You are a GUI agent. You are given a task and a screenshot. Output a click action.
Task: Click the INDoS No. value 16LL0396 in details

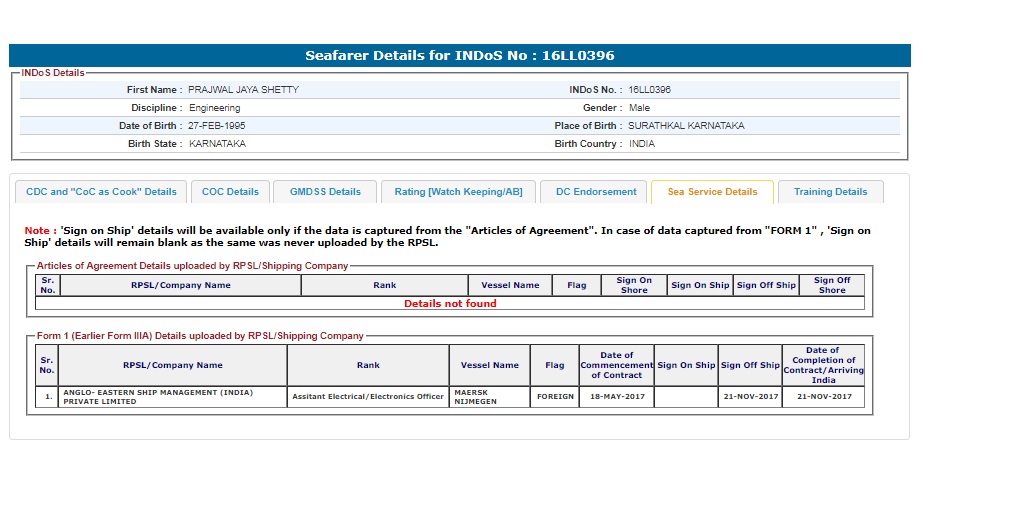(650, 90)
